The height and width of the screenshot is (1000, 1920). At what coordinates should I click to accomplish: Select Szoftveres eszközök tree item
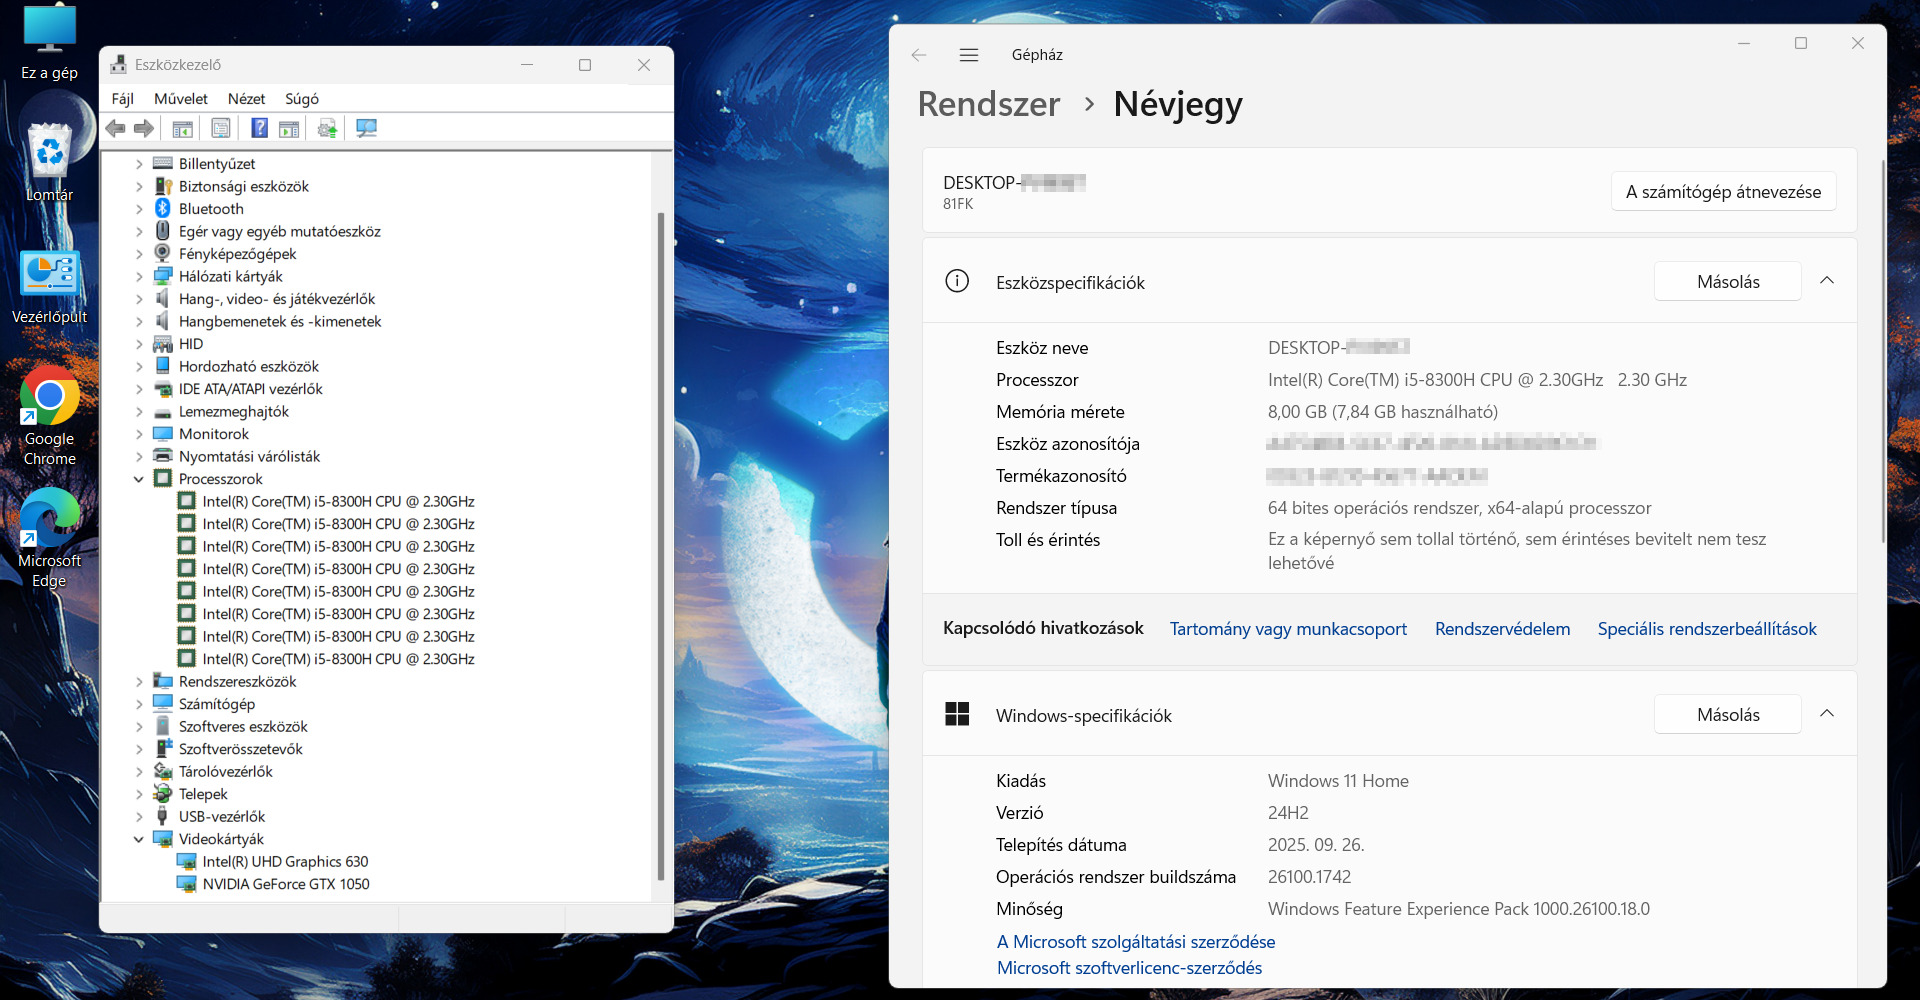pos(243,726)
